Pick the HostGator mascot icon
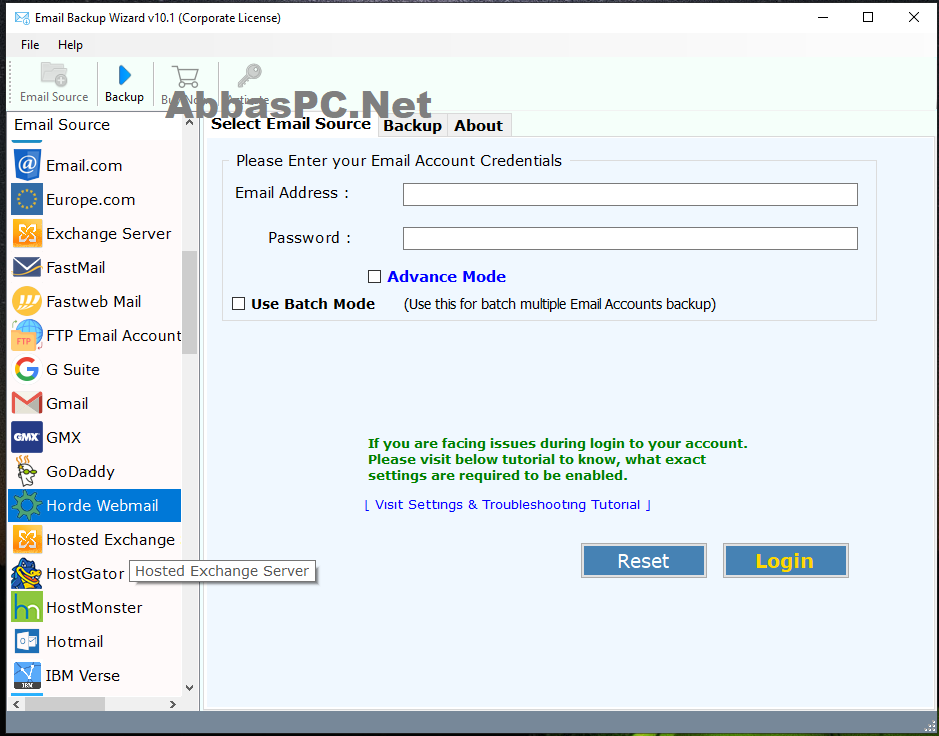Viewport: 939px width, 736px height. pyautogui.click(x=27, y=573)
